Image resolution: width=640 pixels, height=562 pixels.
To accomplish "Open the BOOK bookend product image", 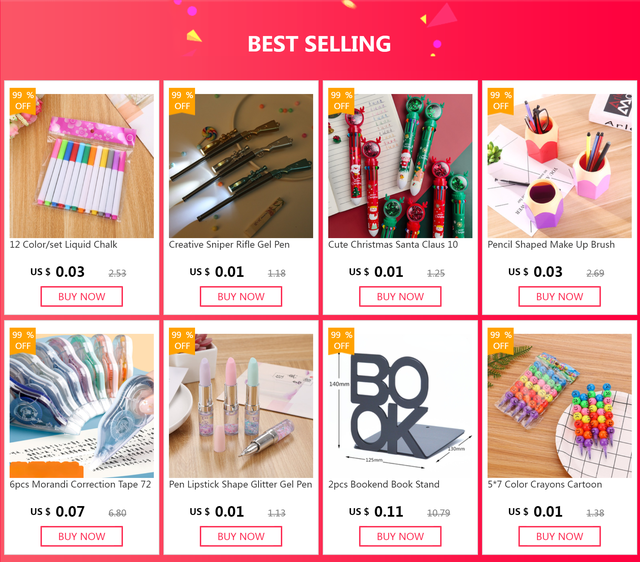I will click(400, 406).
